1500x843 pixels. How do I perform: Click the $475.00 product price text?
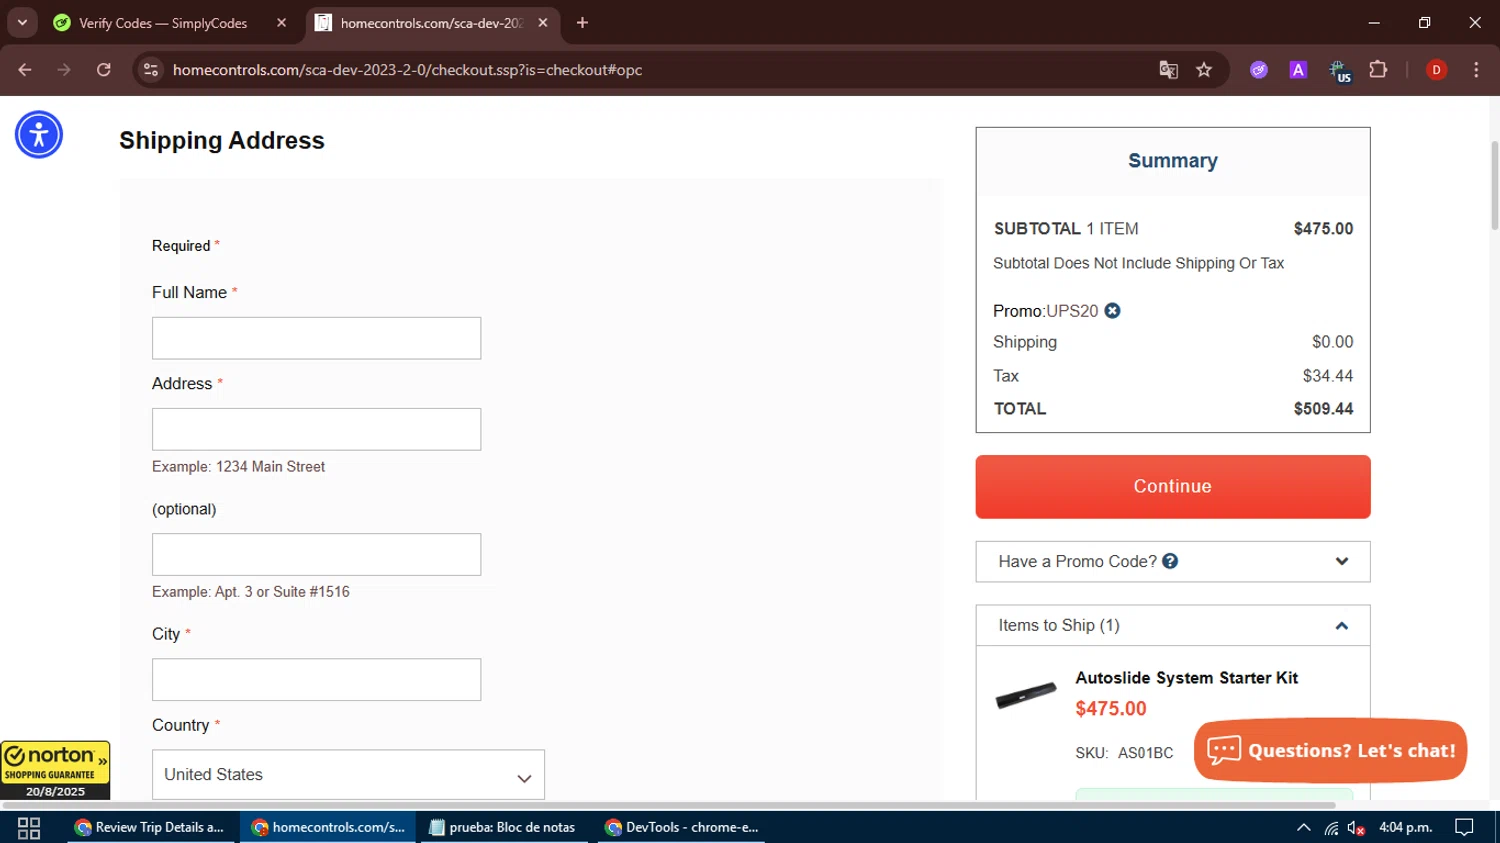[x=1111, y=709]
